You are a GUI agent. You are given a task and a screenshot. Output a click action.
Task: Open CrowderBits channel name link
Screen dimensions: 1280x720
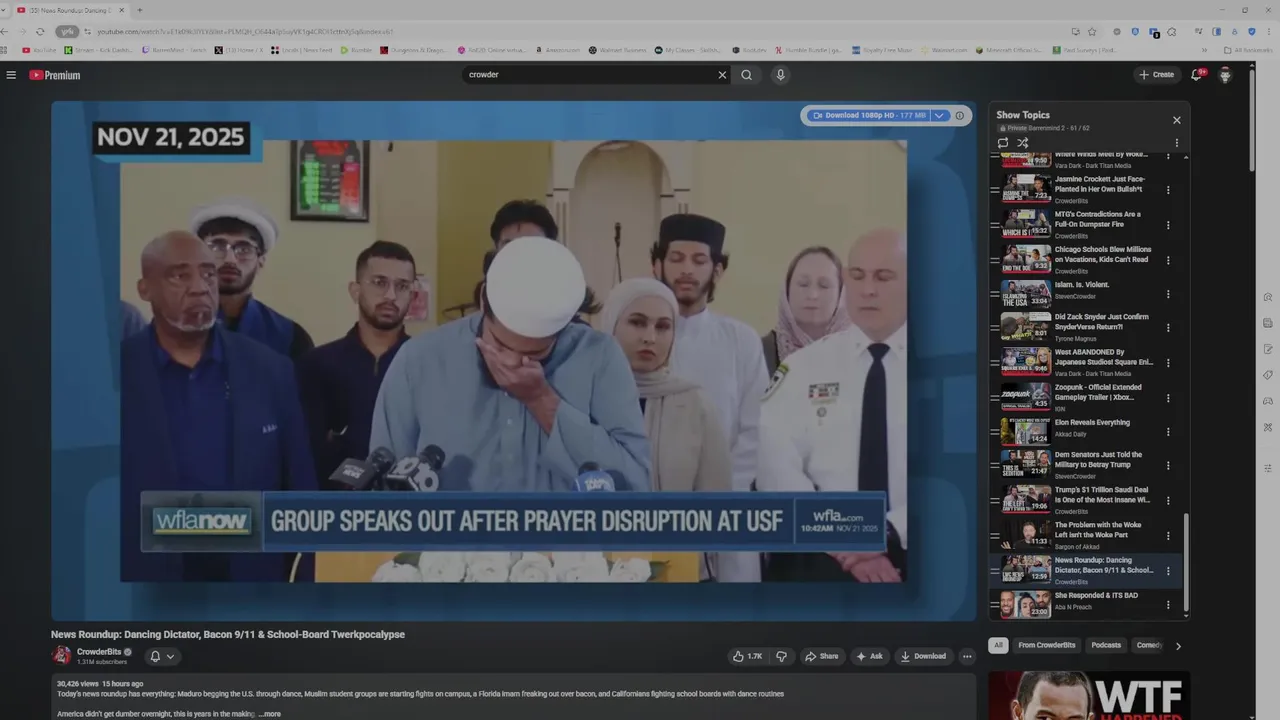pyautogui.click(x=99, y=652)
